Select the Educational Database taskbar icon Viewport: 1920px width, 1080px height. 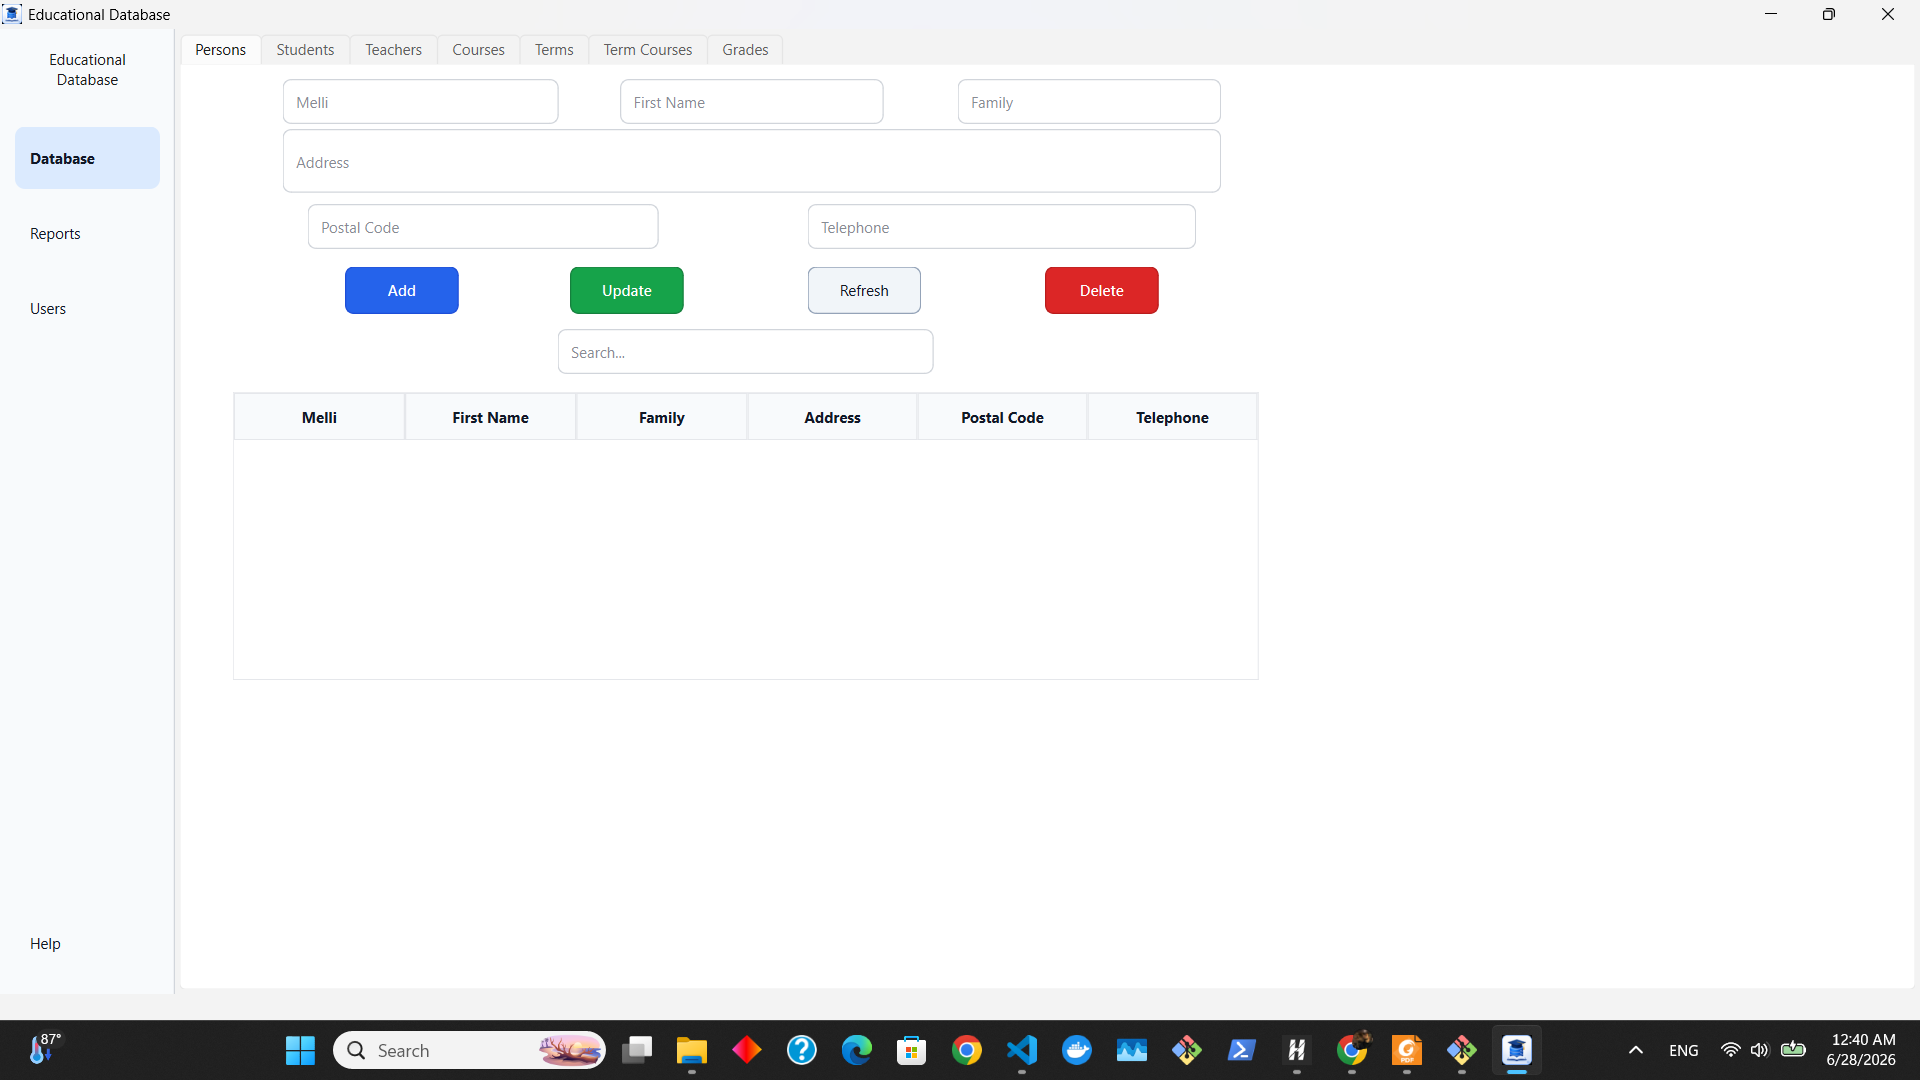click(x=1517, y=1050)
